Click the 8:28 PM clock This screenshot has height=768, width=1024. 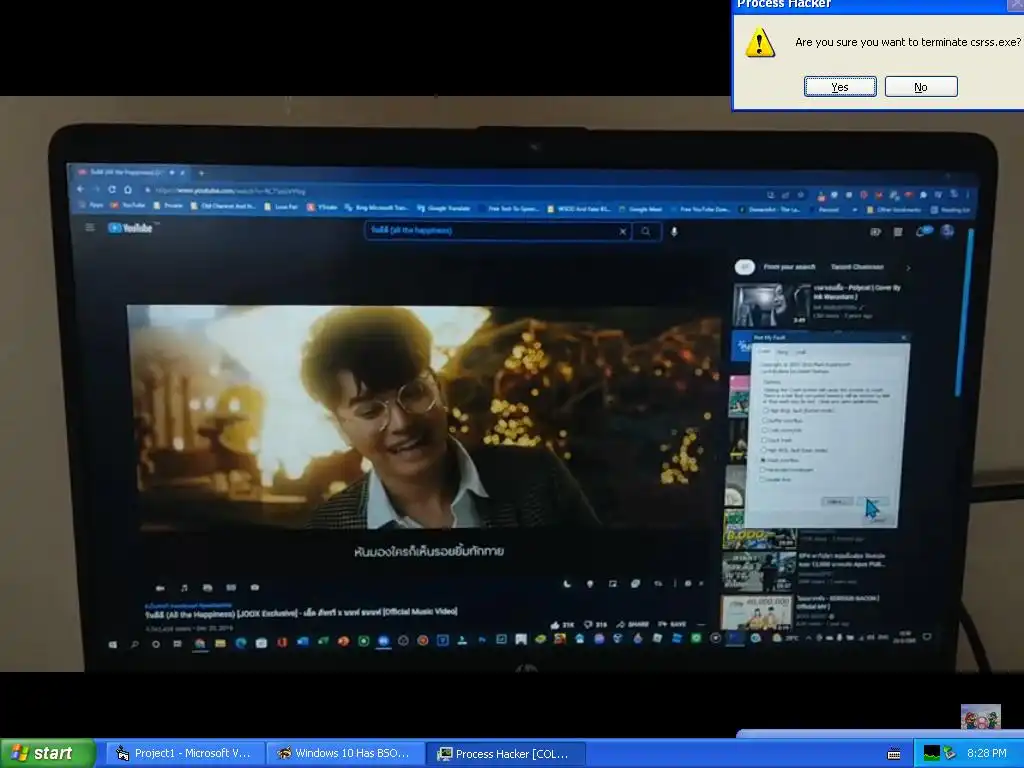point(987,753)
